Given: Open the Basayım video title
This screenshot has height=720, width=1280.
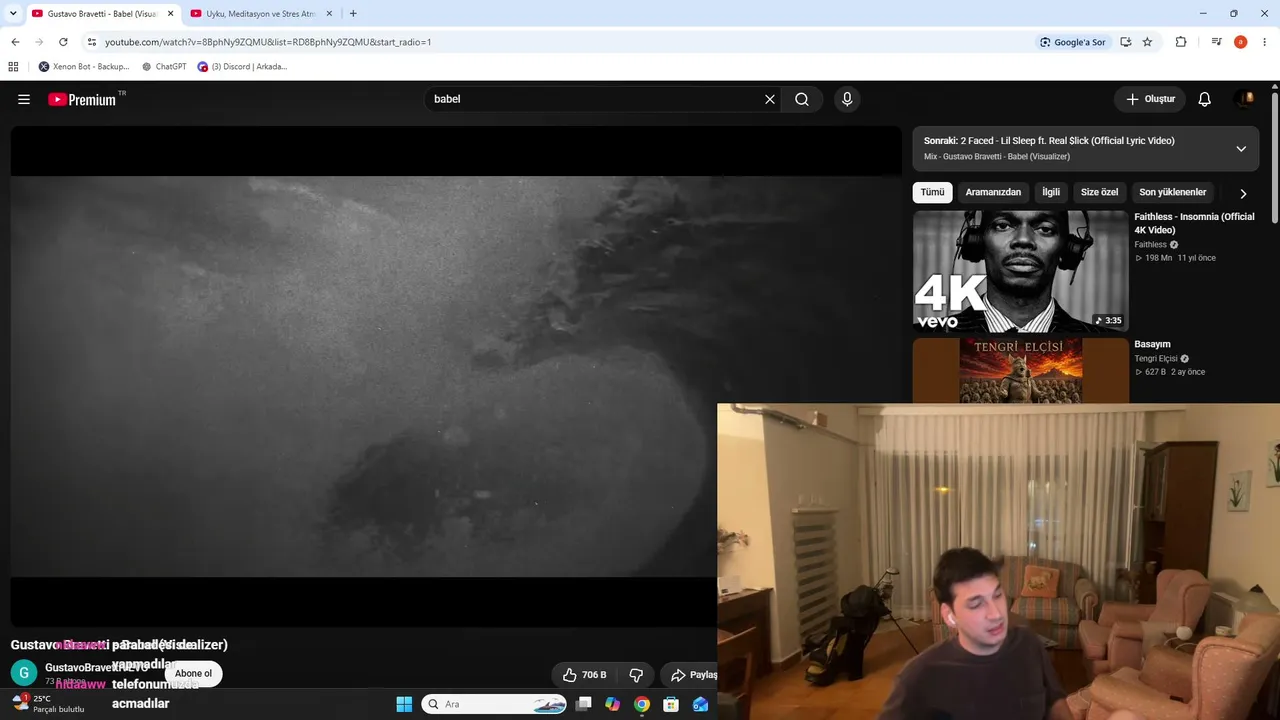Looking at the screenshot, I should tap(1152, 344).
